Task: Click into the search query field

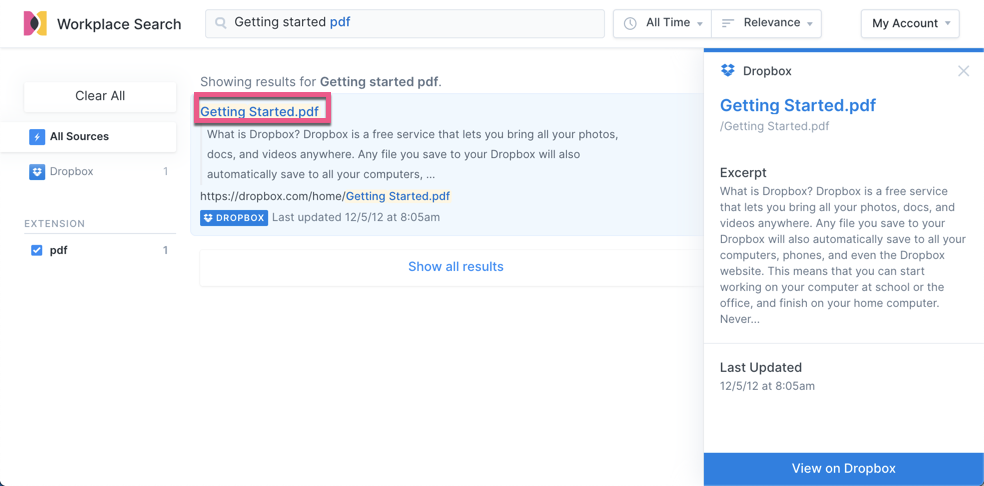Action: click(405, 23)
